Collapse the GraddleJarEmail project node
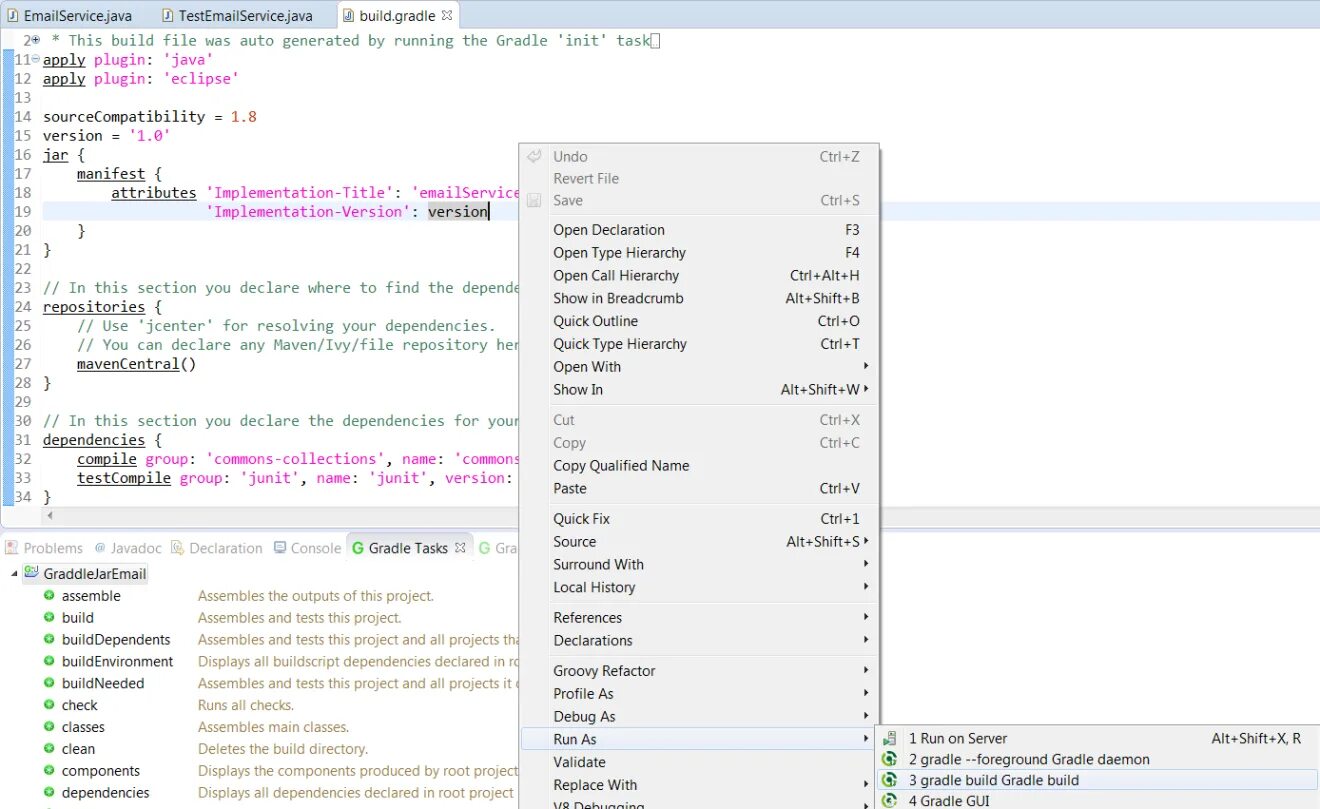1320x809 pixels. pos(14,574)
